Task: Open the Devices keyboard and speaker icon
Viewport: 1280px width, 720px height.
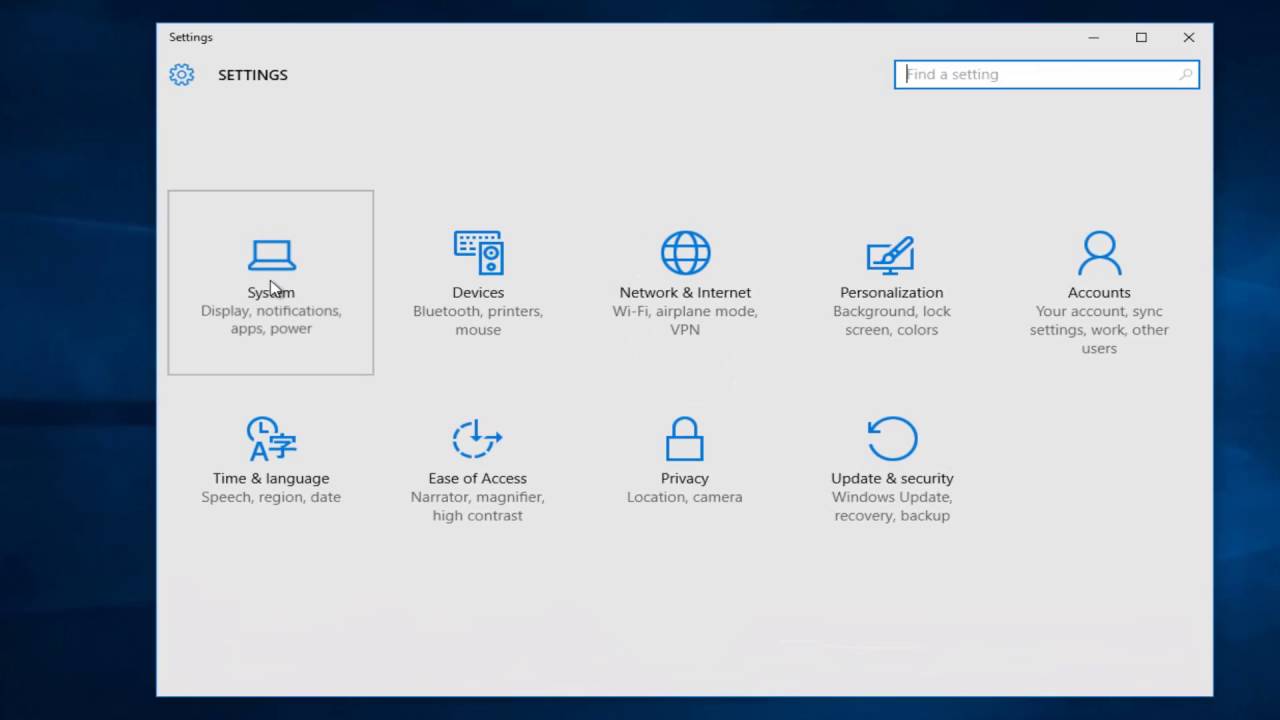Action: (478, 253)
